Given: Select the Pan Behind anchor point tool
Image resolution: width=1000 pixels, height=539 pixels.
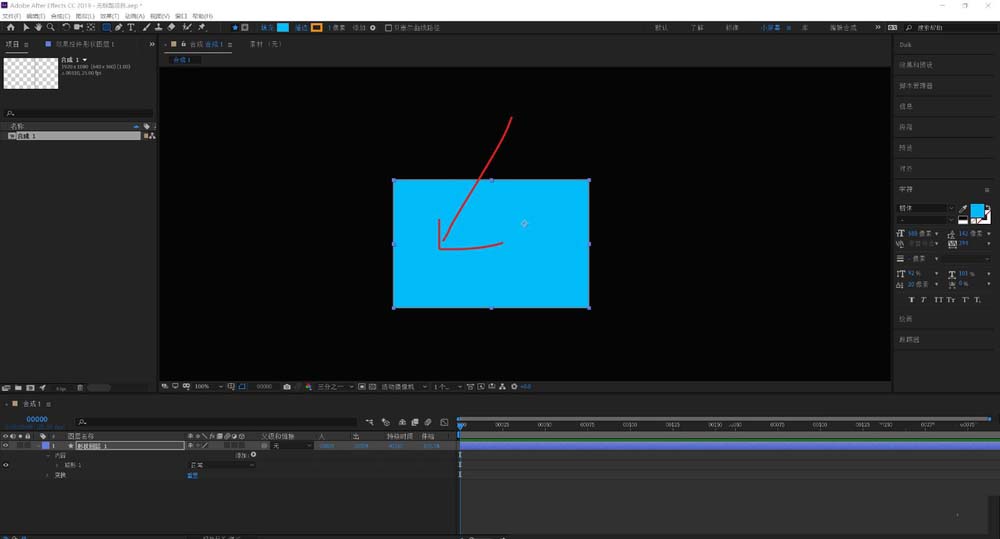Looking at the screenshot, I should (x=91, y=27).
